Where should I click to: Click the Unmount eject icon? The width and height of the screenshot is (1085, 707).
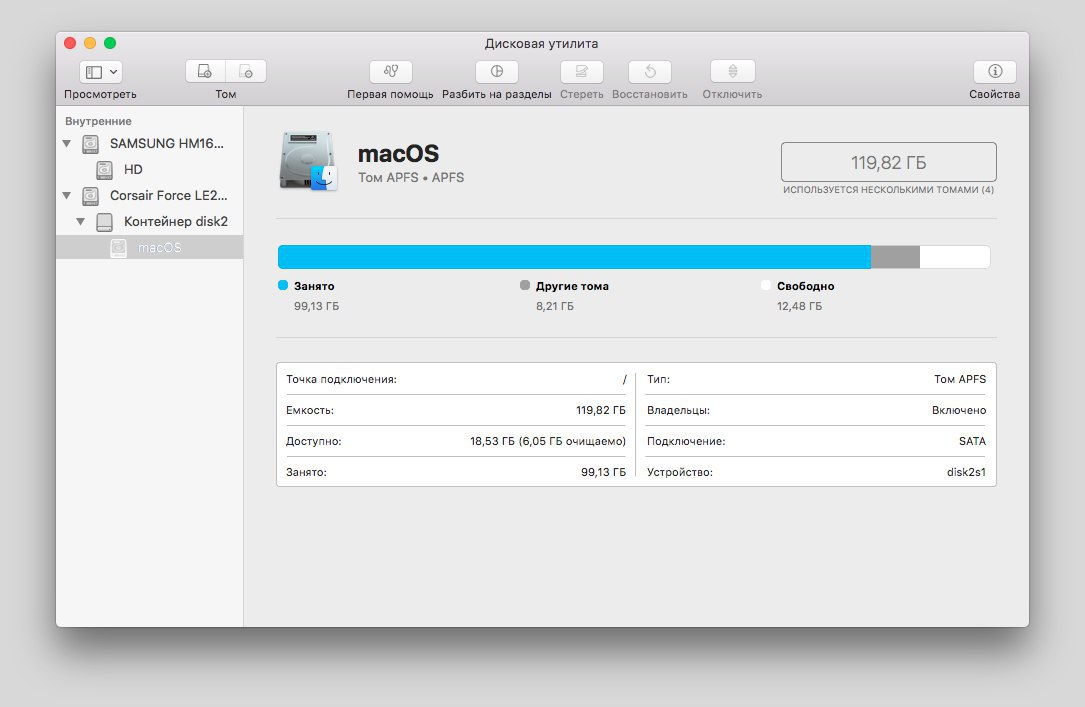point(733,71)
